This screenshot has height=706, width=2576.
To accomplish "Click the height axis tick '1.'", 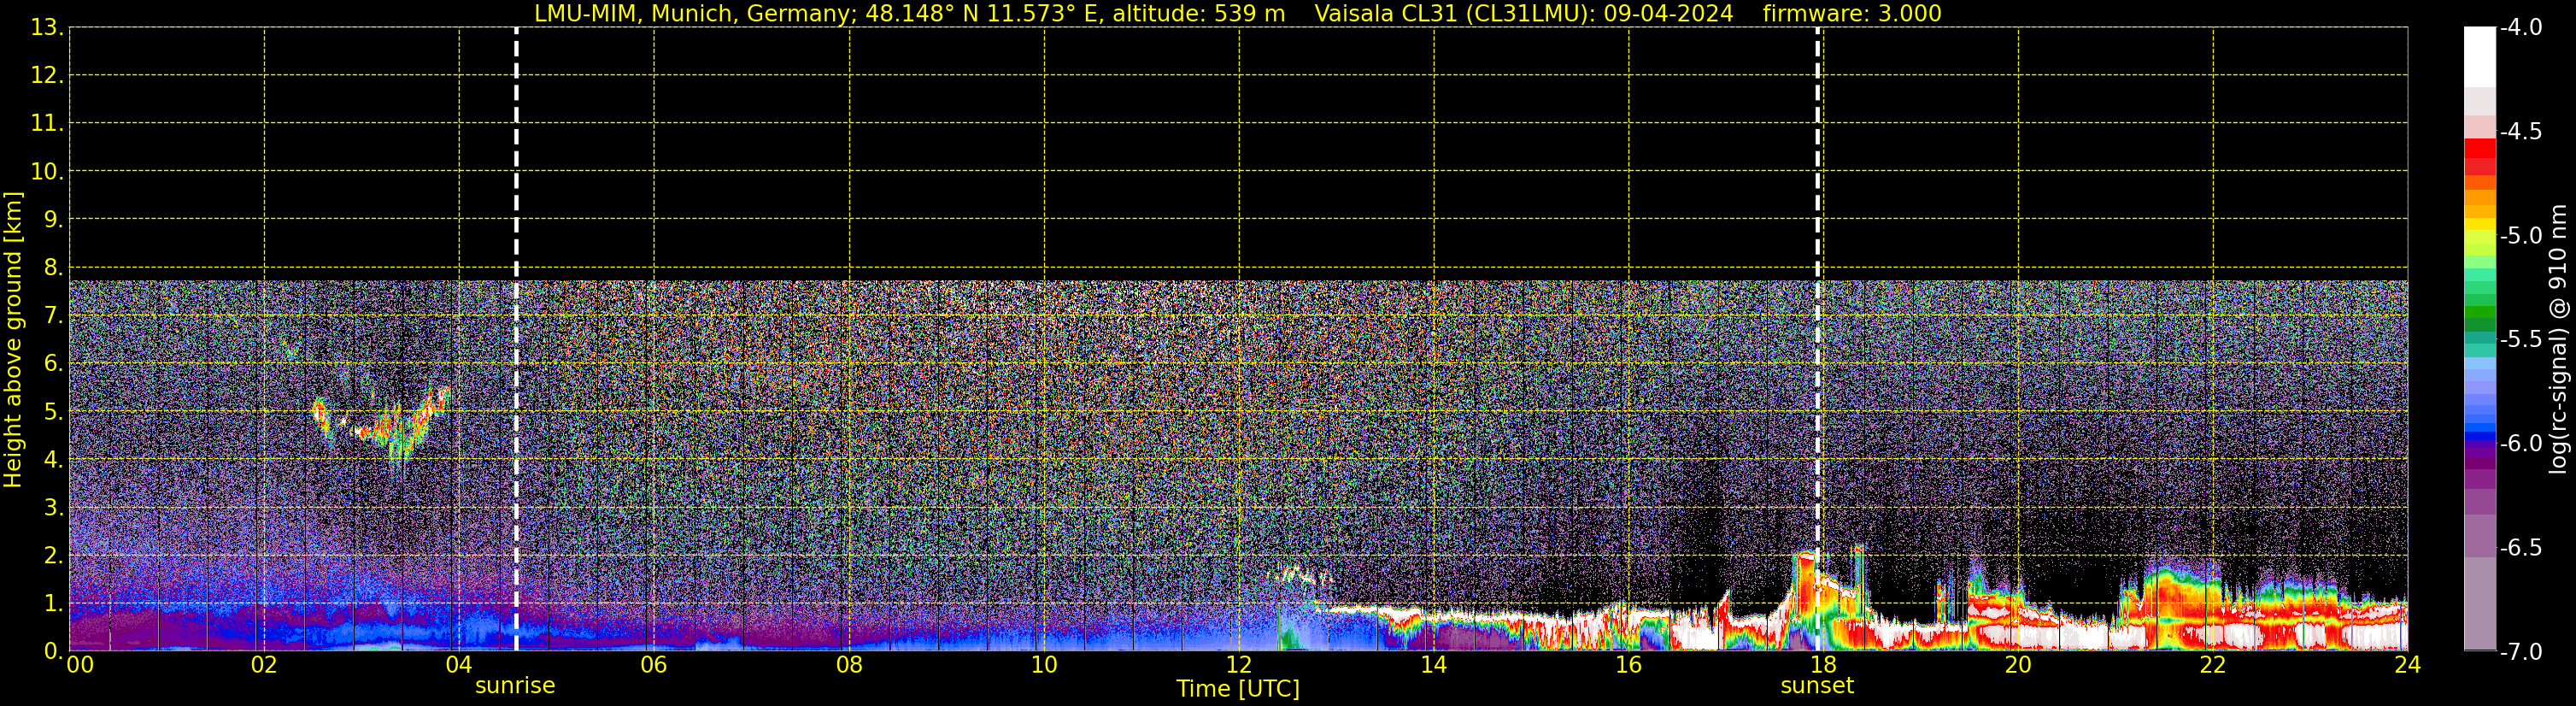I will point(53,603).
